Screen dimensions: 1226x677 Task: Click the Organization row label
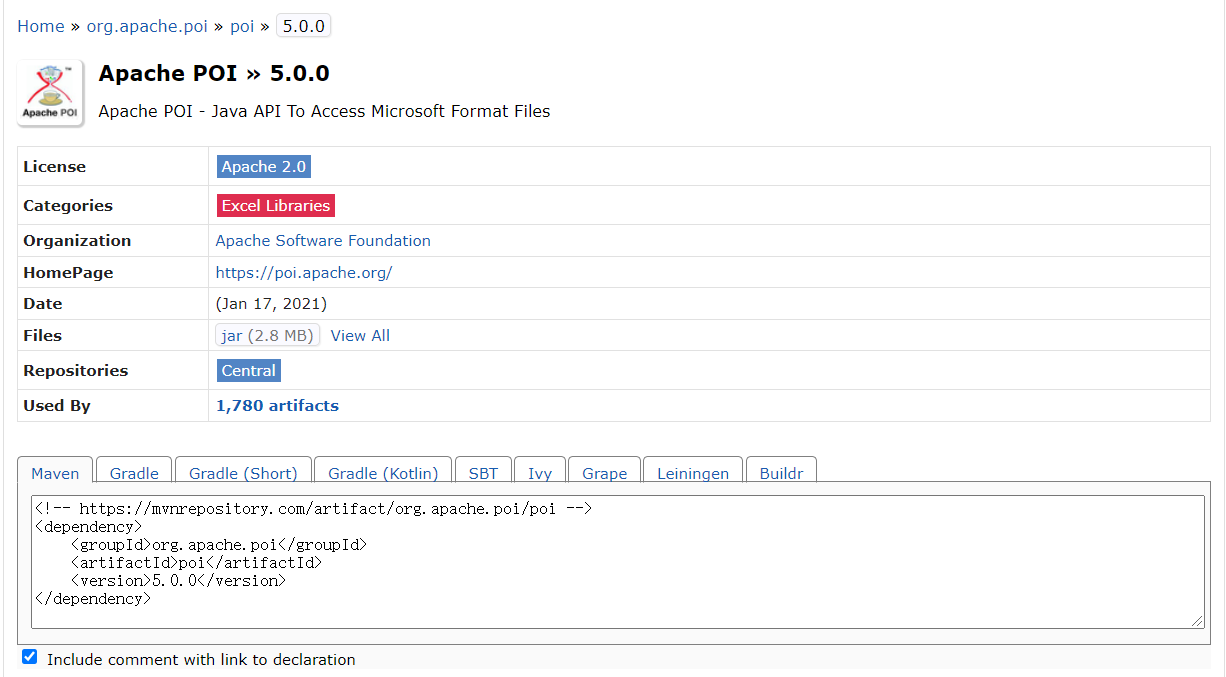coord(77,241)
